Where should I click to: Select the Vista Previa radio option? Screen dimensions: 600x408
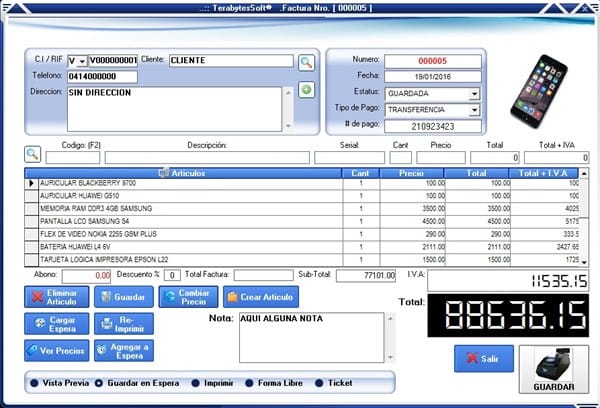(34, 383)
